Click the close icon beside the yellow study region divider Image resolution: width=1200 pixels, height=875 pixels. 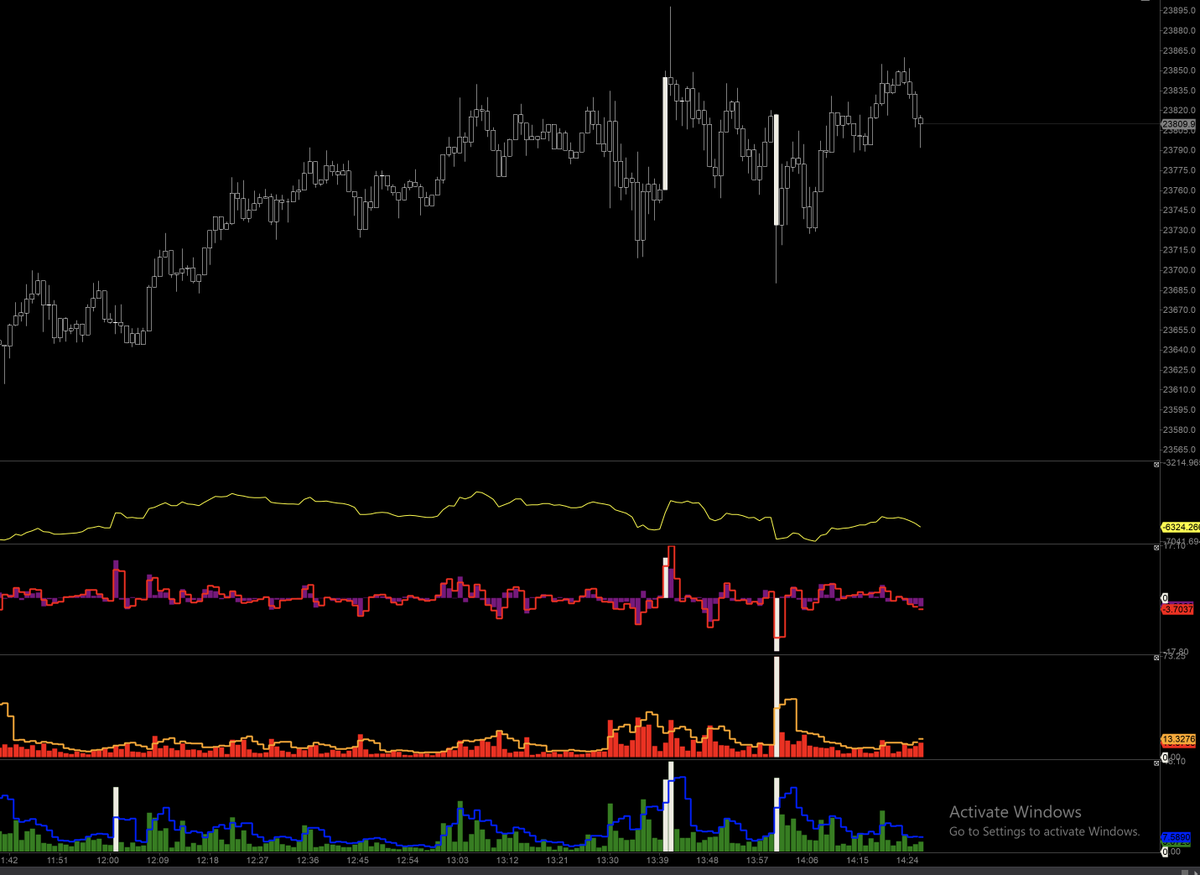[1155, 463]
